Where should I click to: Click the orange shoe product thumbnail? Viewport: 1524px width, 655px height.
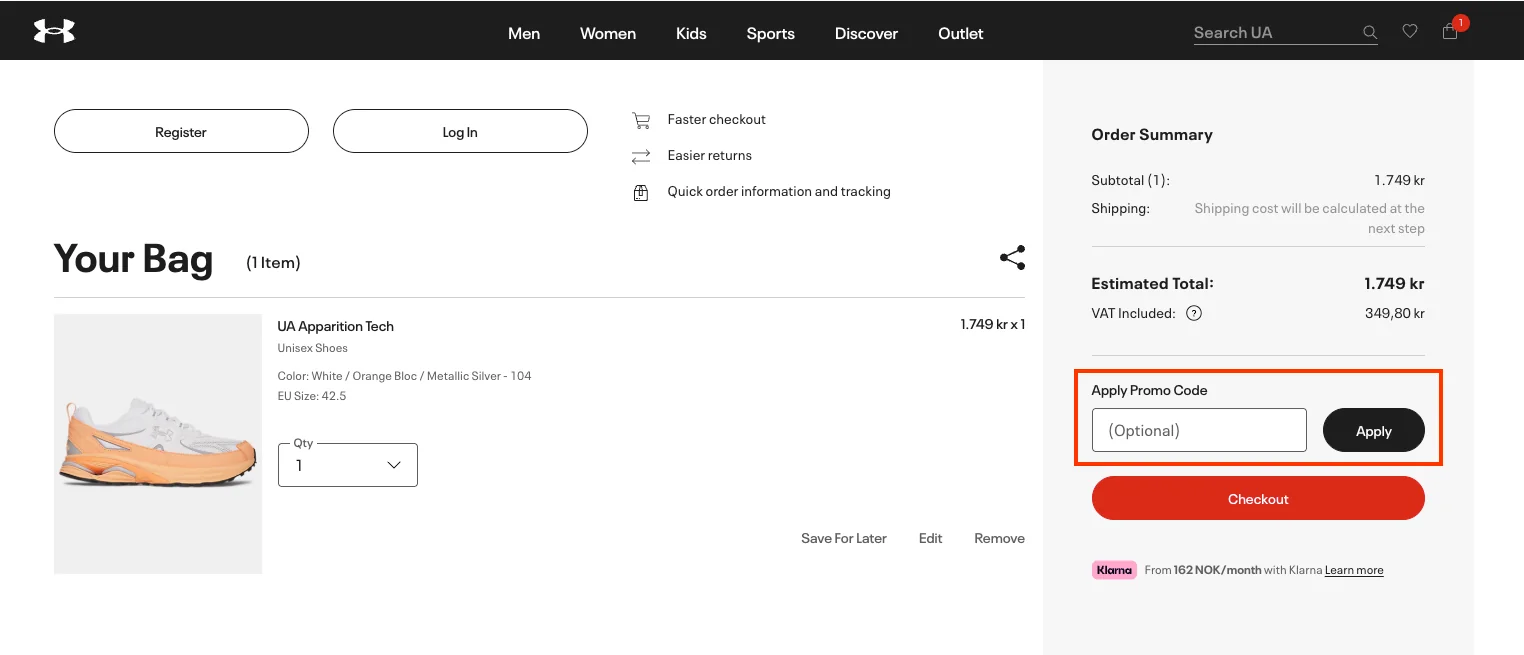pyautogui.click(x=158, y=444)
